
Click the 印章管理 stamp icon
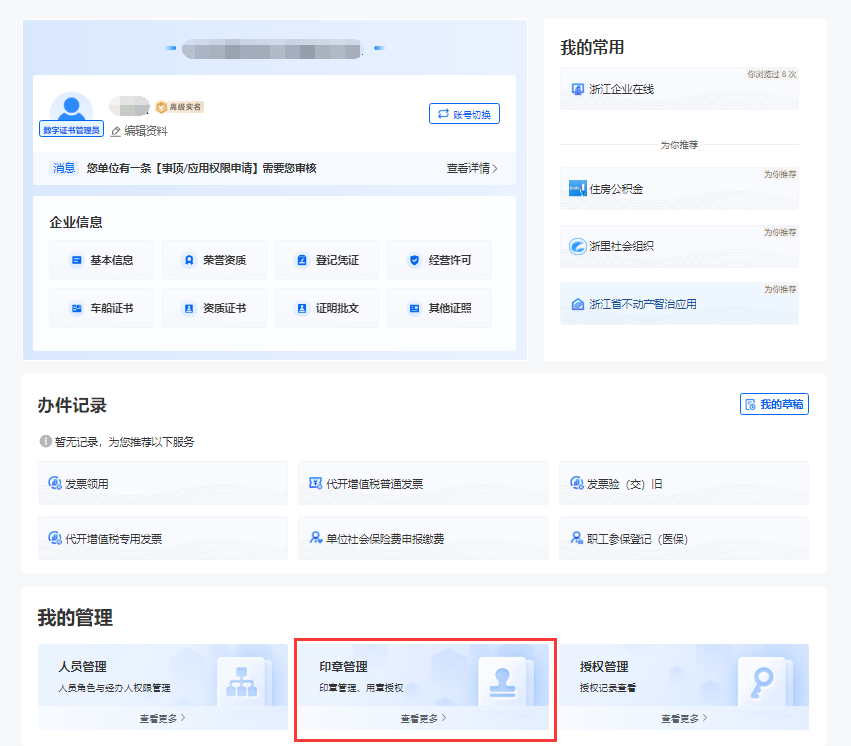(x=501, y=682)
